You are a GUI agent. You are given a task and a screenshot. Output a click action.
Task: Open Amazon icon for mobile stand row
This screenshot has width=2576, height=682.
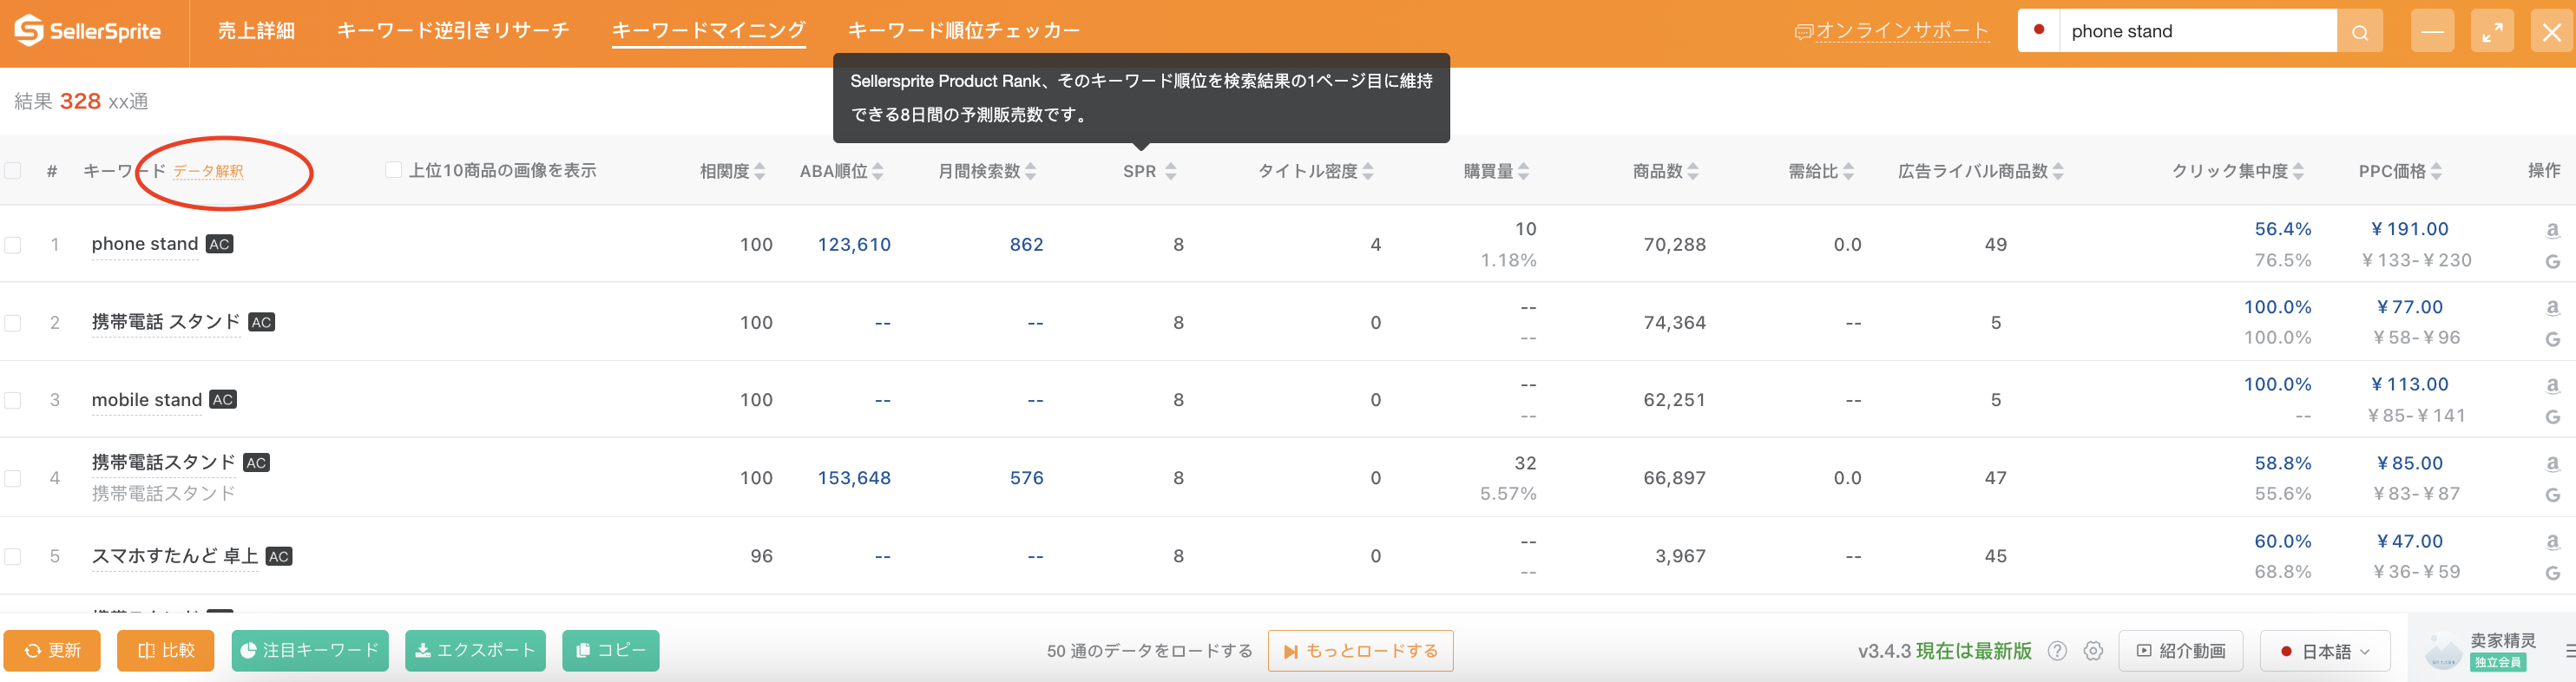point(2552,385)
